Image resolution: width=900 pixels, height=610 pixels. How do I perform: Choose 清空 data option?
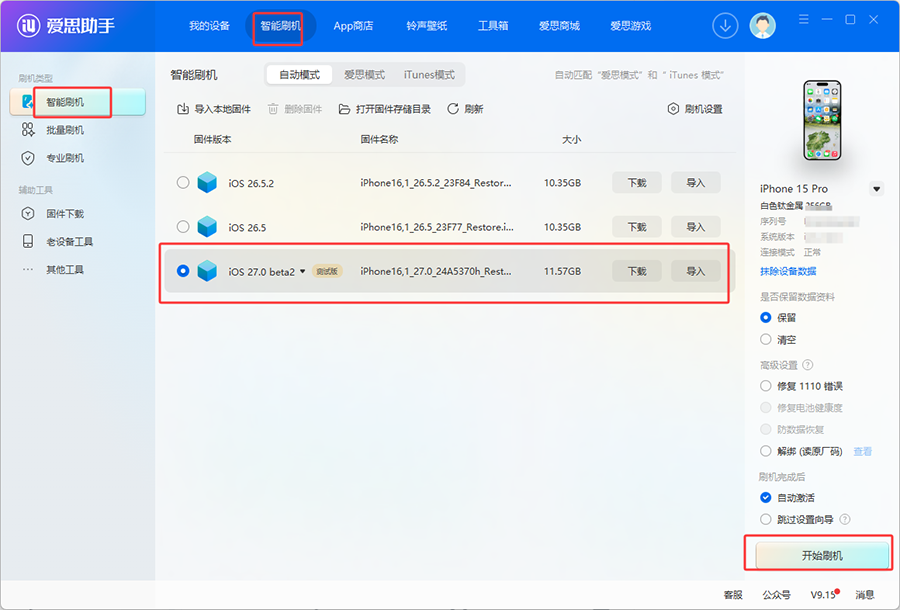[x=766, y=339]
